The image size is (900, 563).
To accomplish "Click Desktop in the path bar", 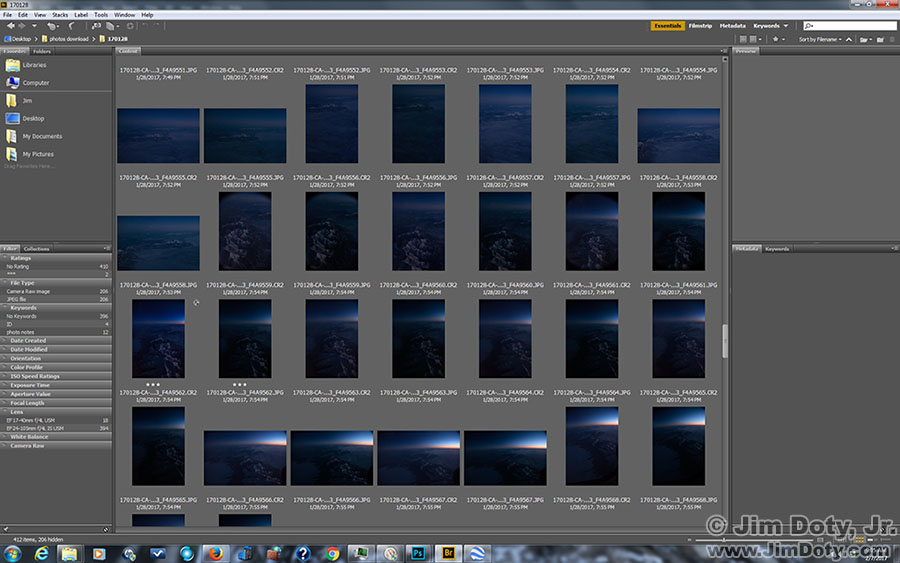I will (18, 39).
